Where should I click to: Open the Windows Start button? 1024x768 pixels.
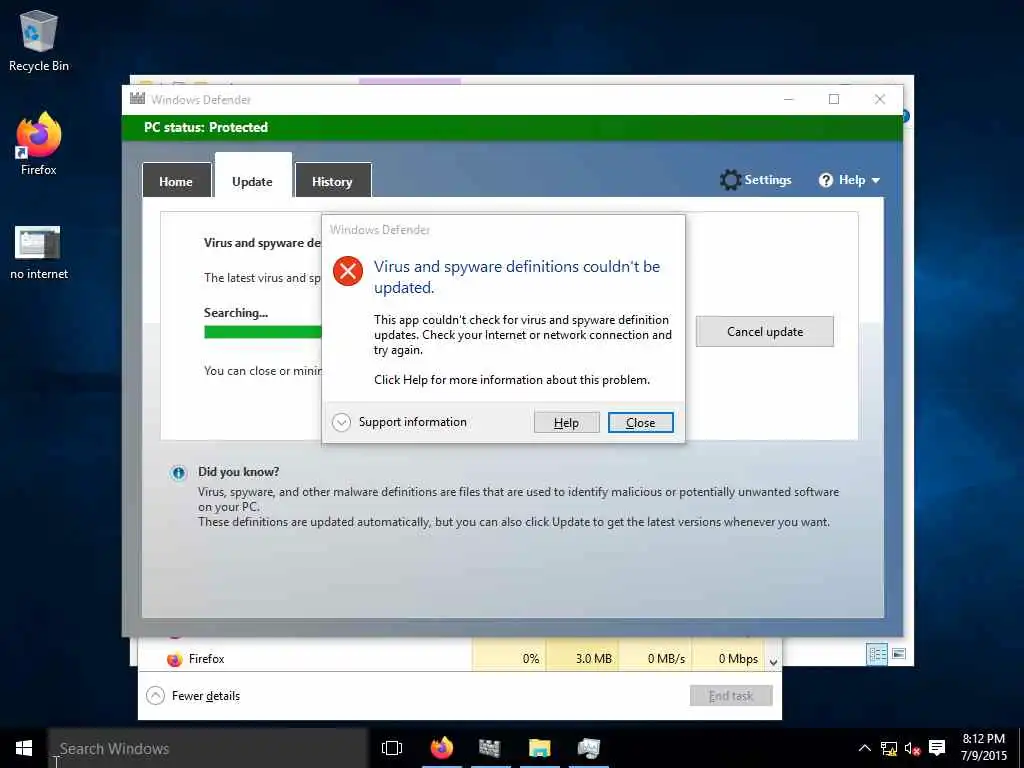[x=24, y=748]
